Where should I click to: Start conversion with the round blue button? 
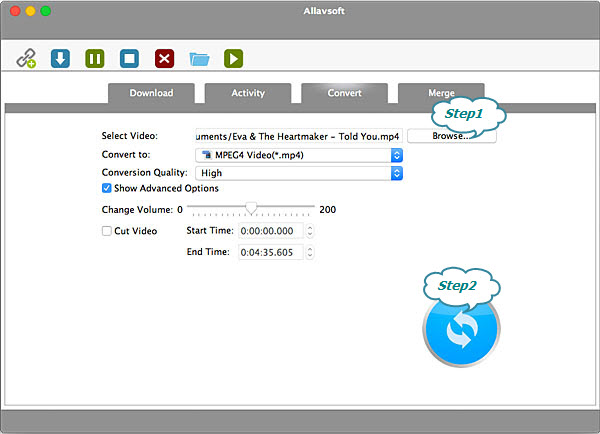click(x=461, y=329)
